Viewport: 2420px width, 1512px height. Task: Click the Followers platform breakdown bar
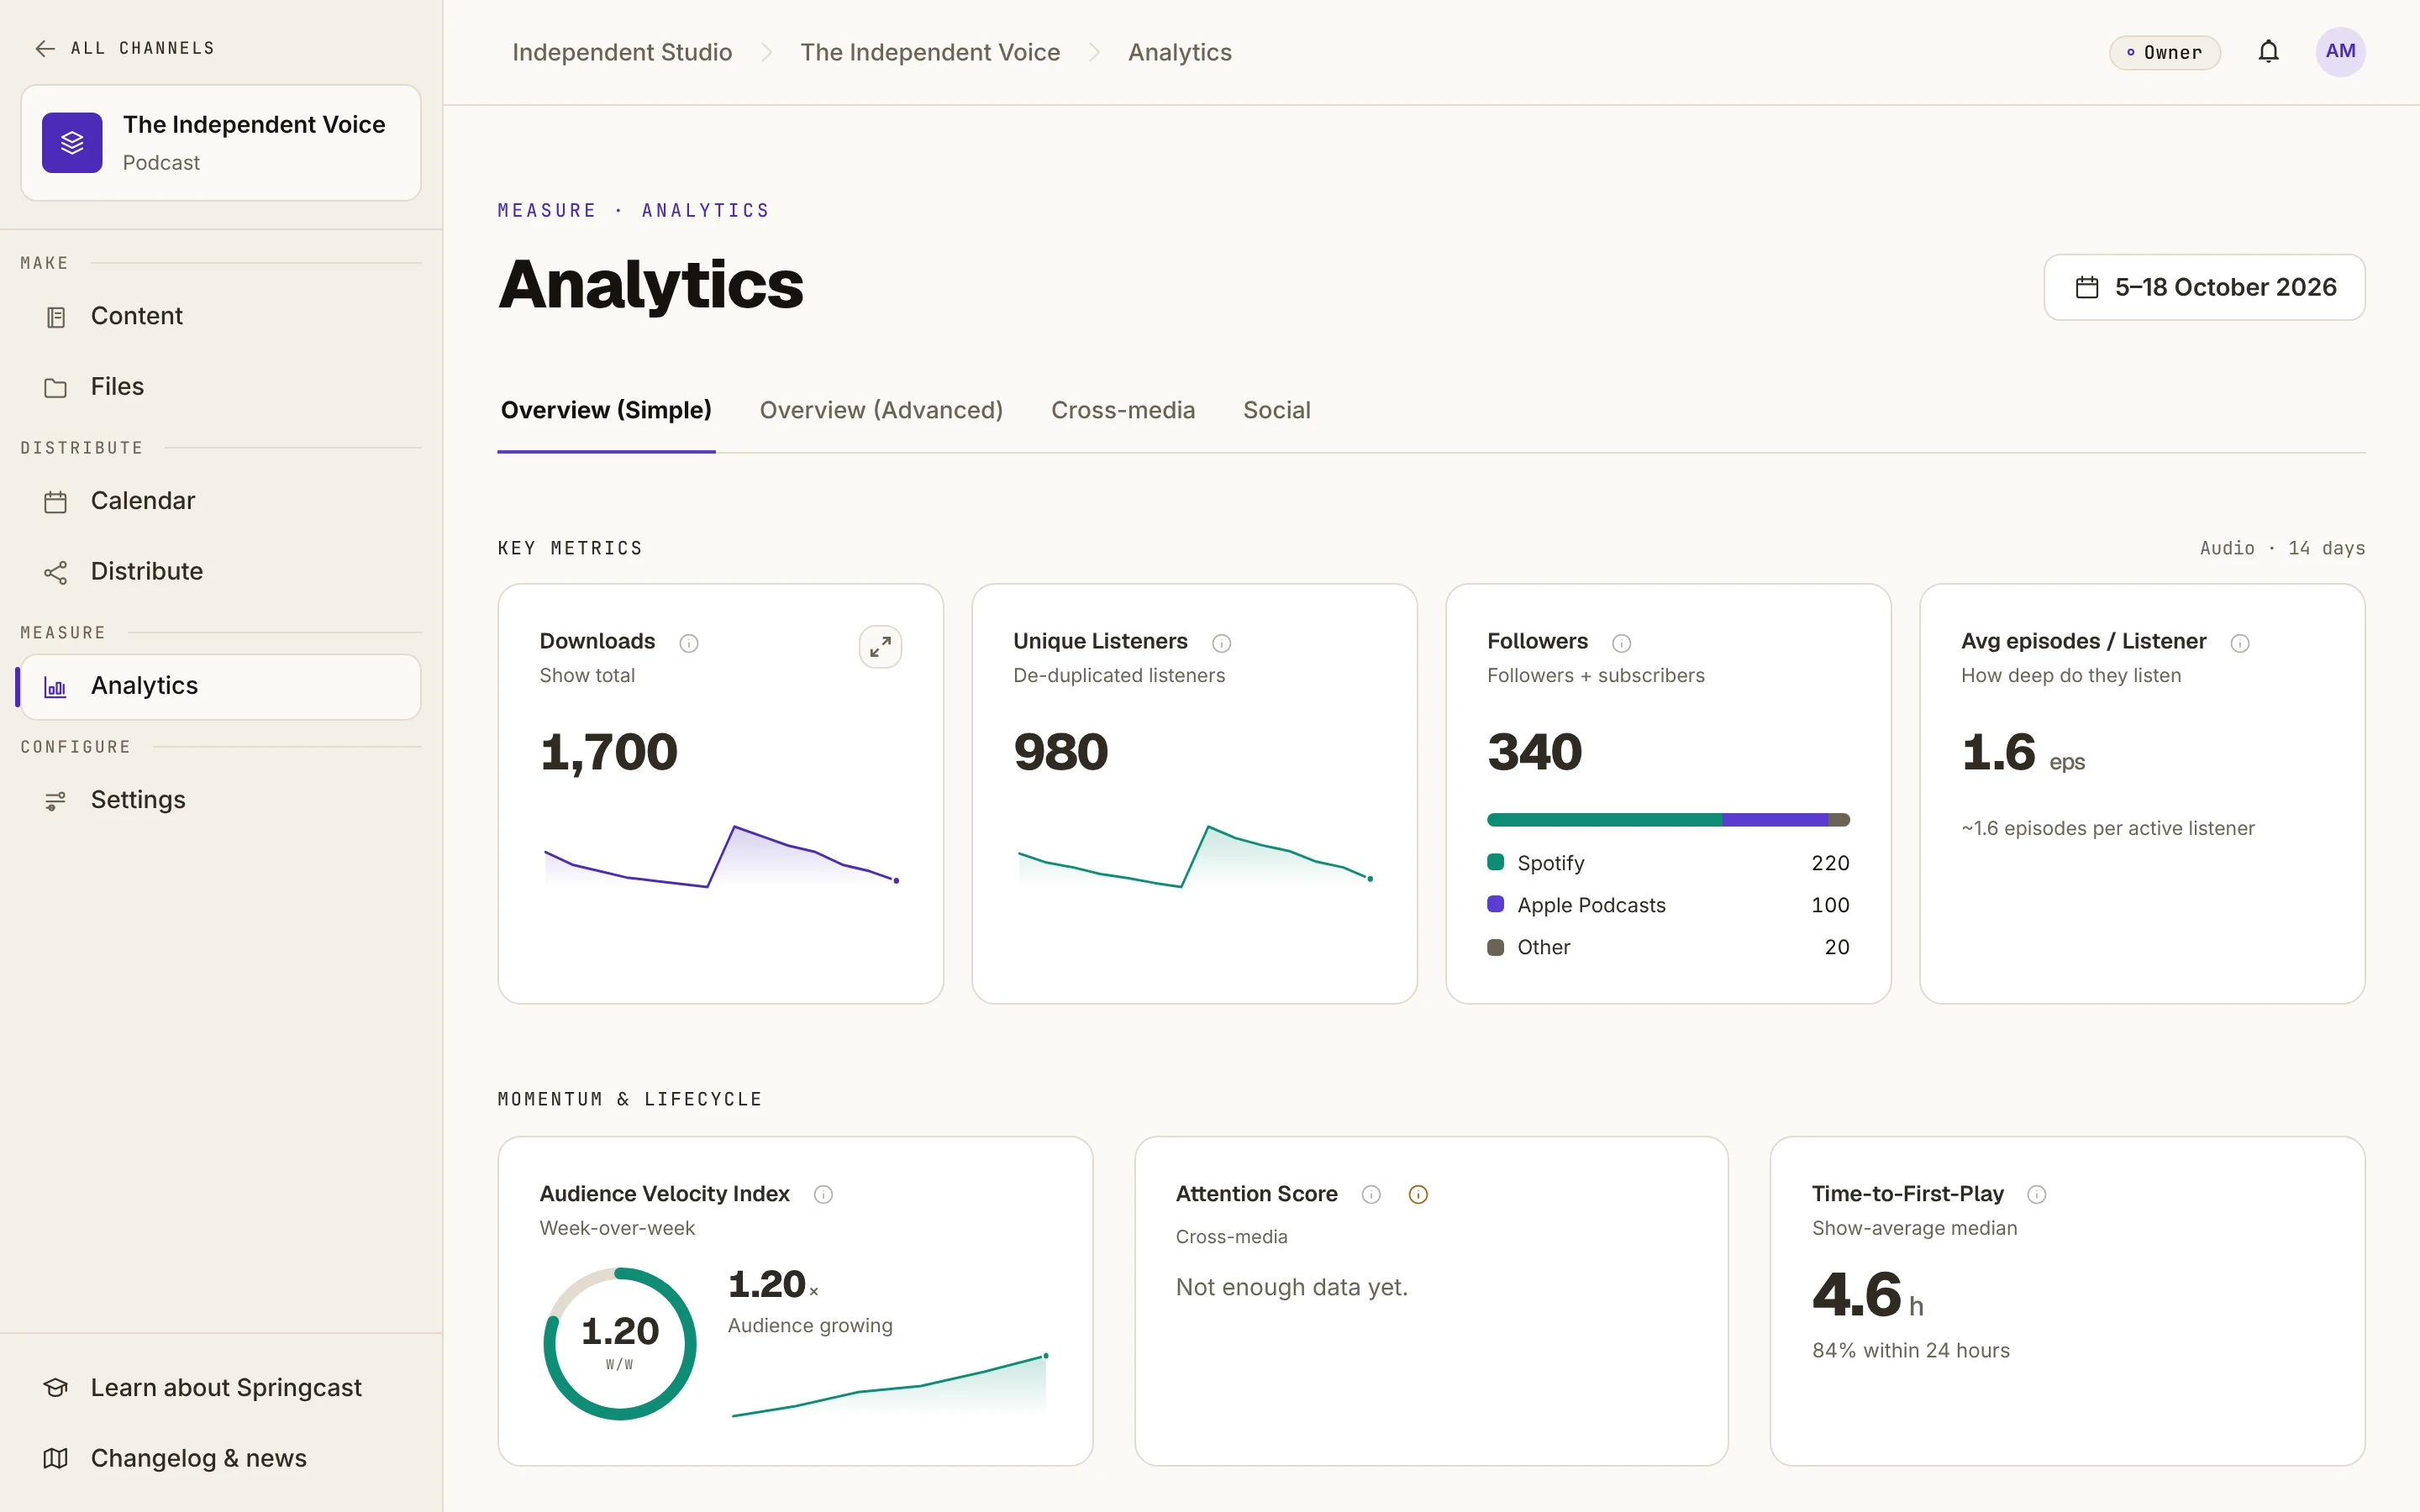point(1668,819)
